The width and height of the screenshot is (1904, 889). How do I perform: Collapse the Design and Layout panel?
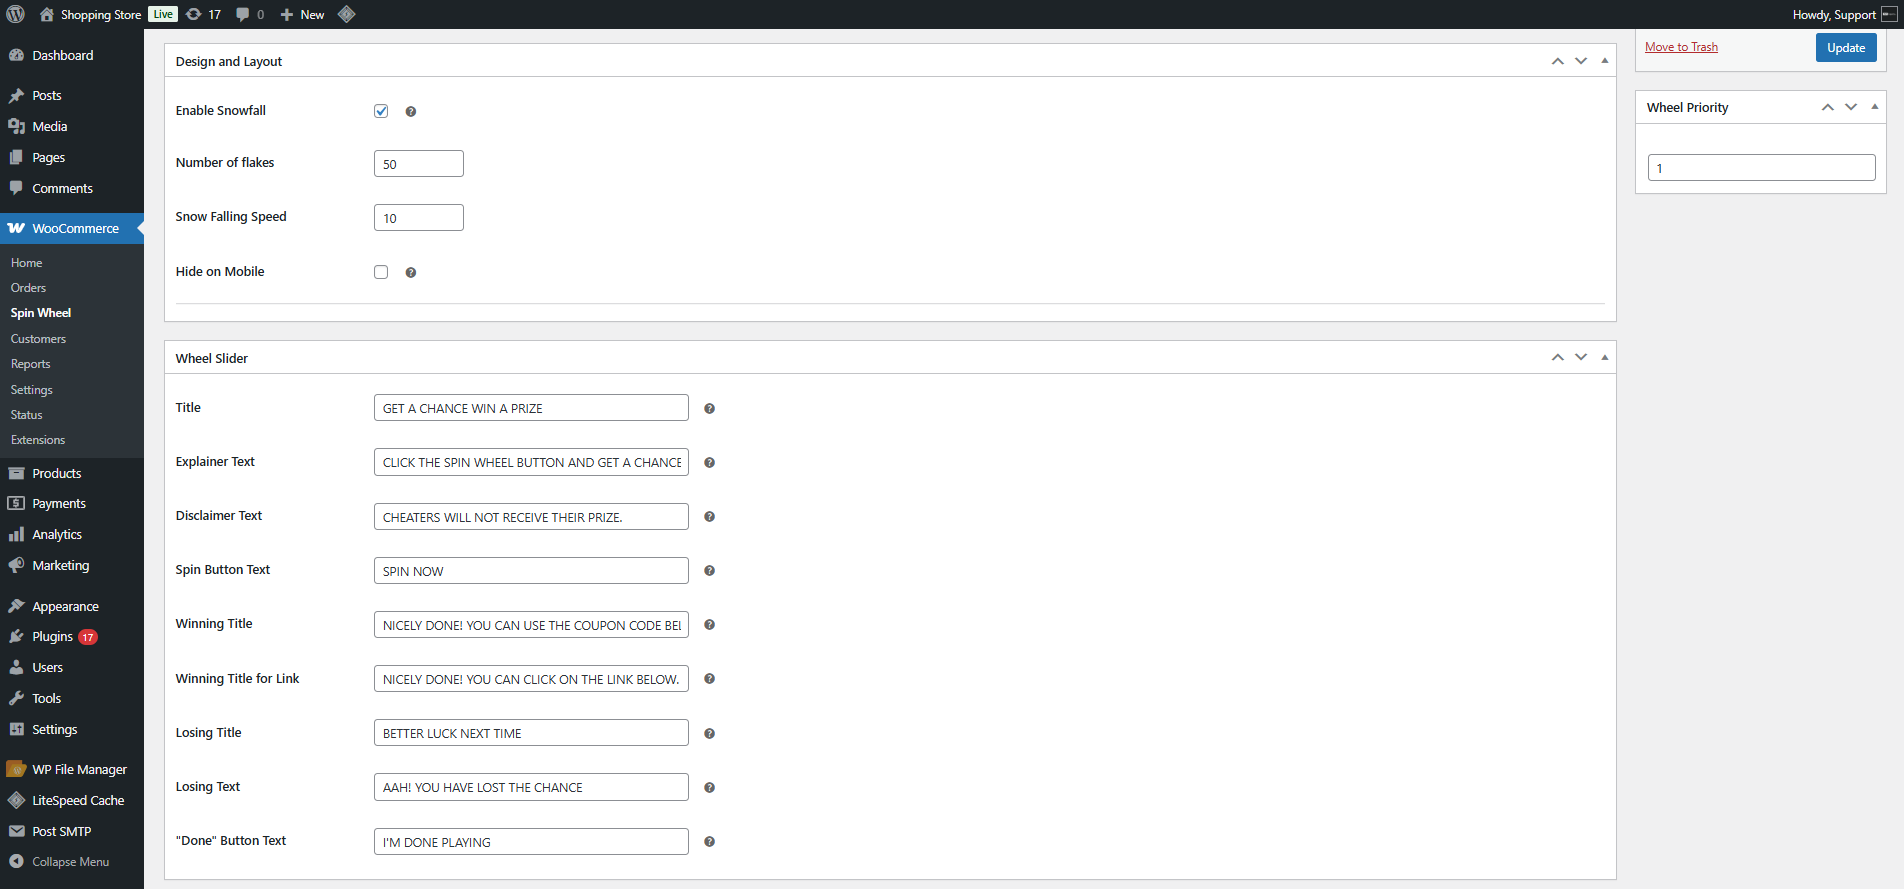pyautogui.click(x=1604, y=61)
